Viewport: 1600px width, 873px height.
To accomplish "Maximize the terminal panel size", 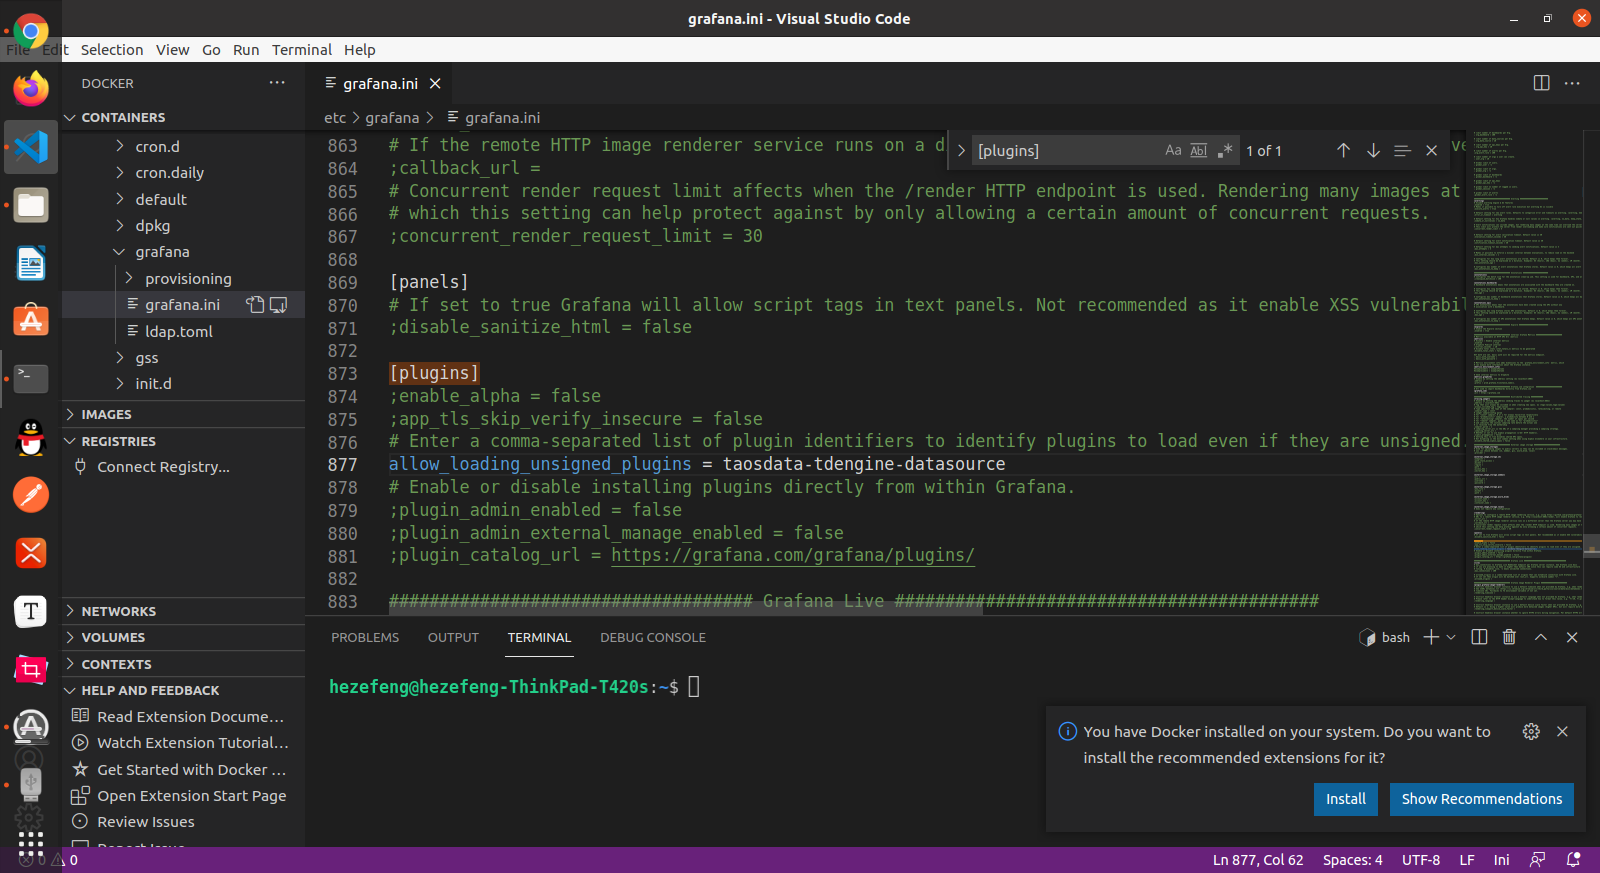I will (1541, 637).
